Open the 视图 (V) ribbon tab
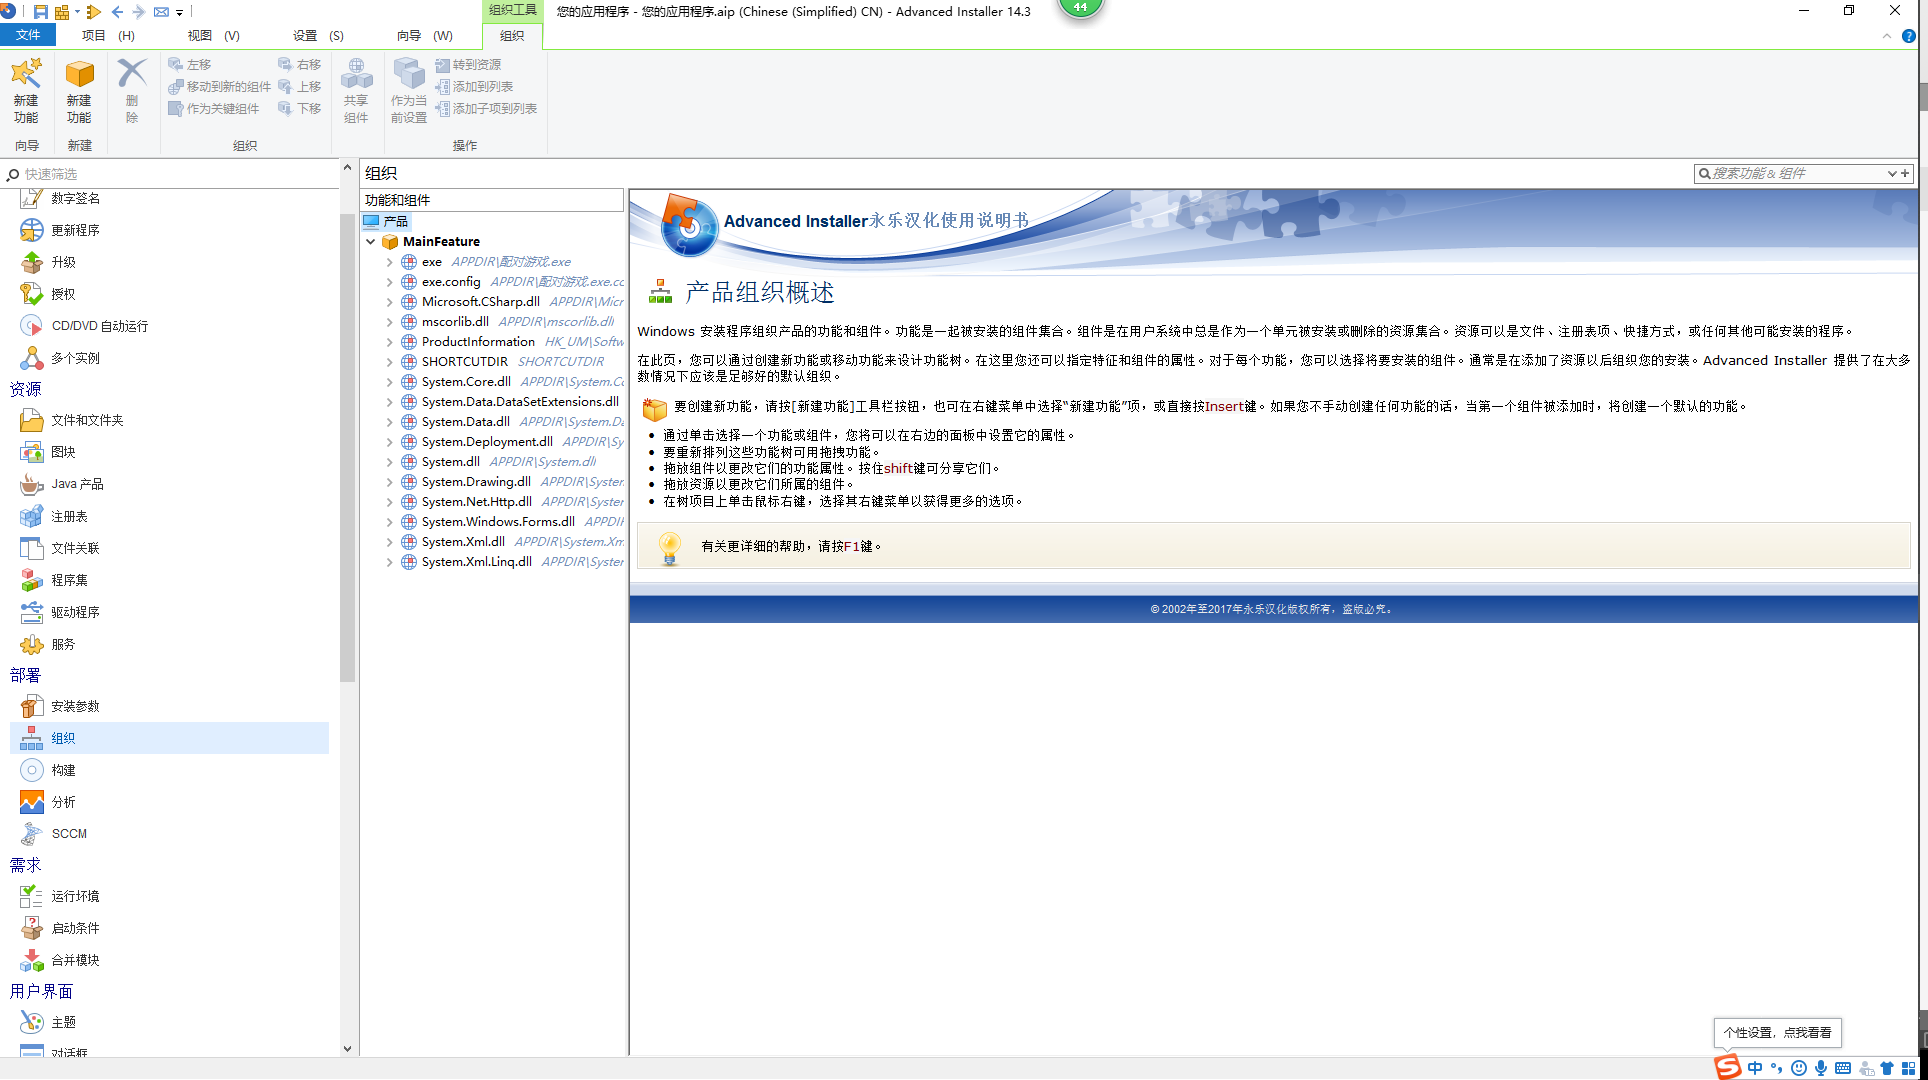This screenshot has height=1080, width=1928. 214,35
